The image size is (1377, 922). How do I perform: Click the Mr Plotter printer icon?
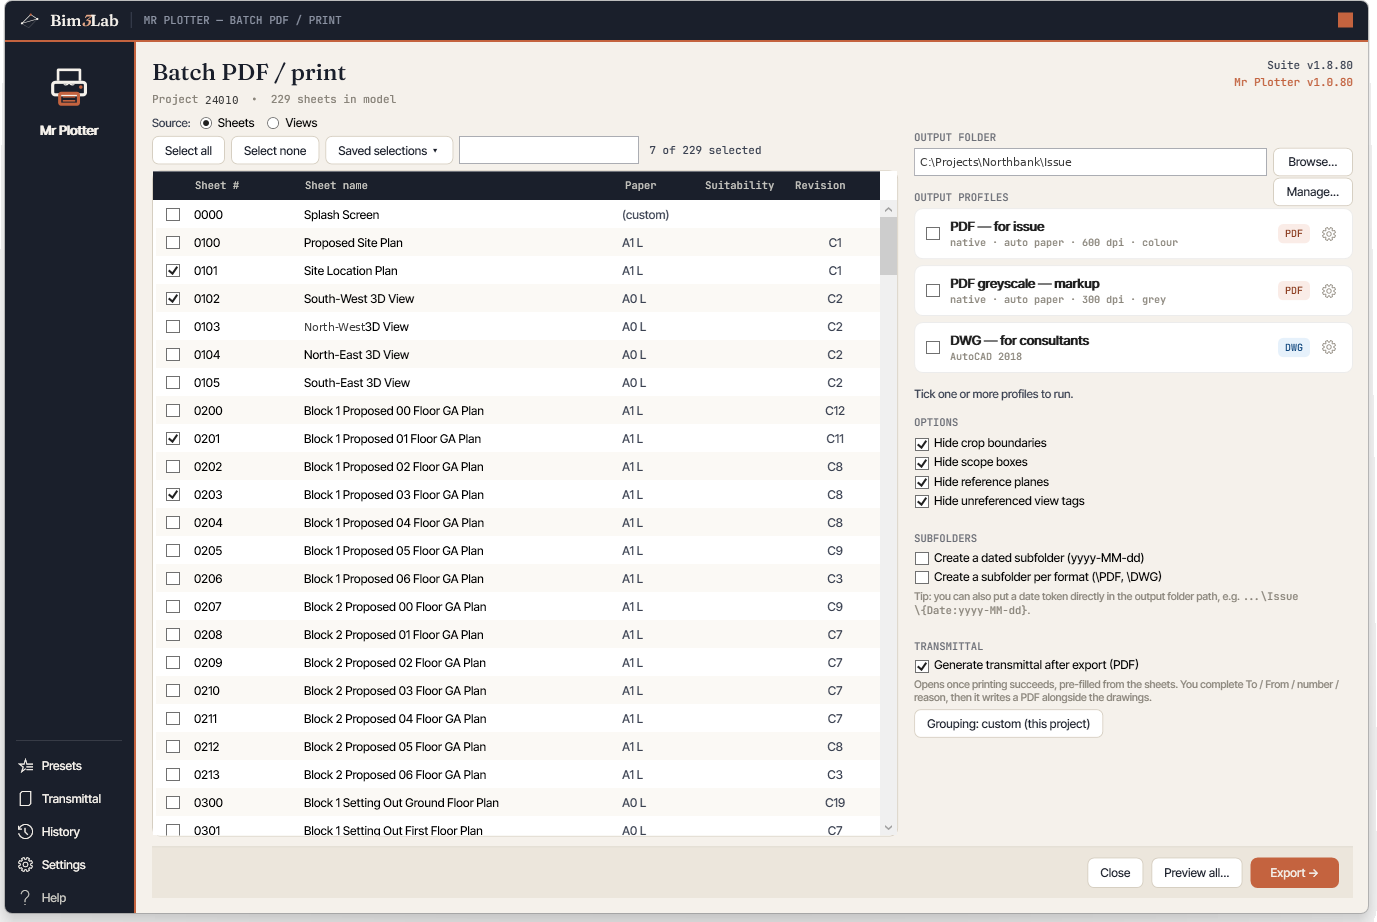click(x=69, y=87)
